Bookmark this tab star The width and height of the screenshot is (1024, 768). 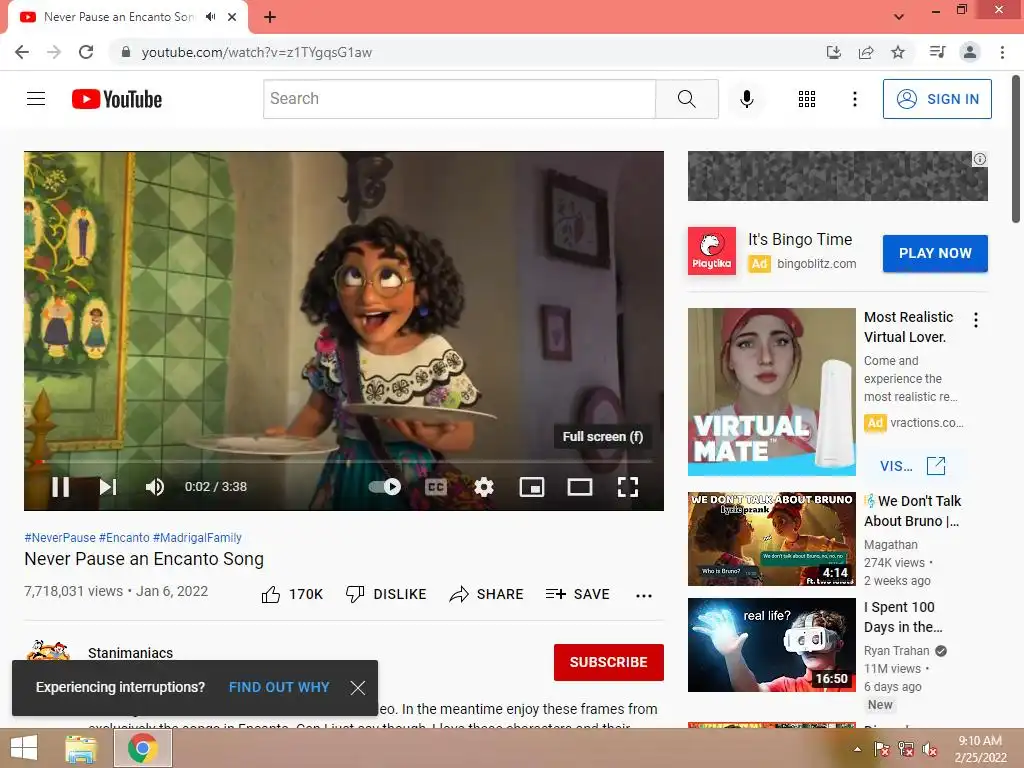(x=898, y=52)
